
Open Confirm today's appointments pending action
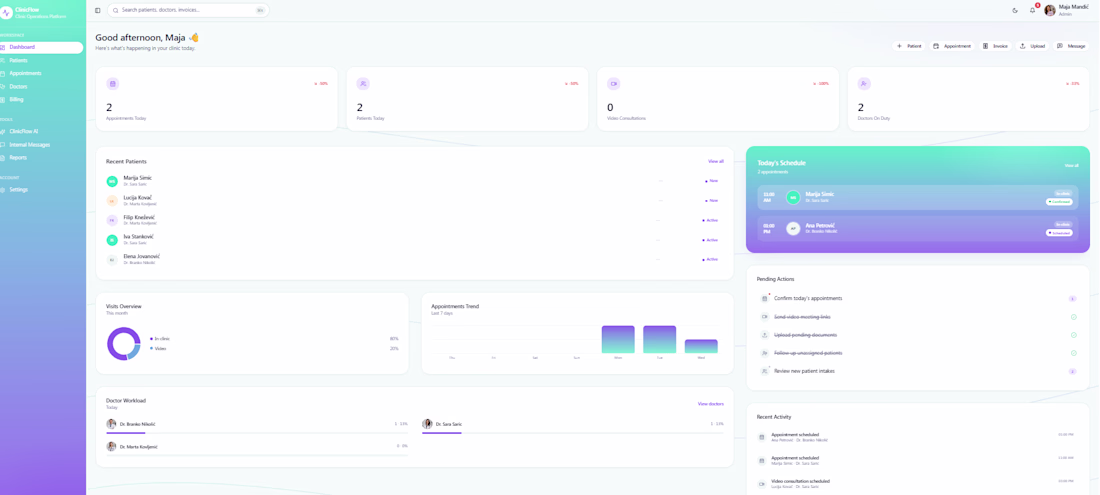[x=918, y=299]
